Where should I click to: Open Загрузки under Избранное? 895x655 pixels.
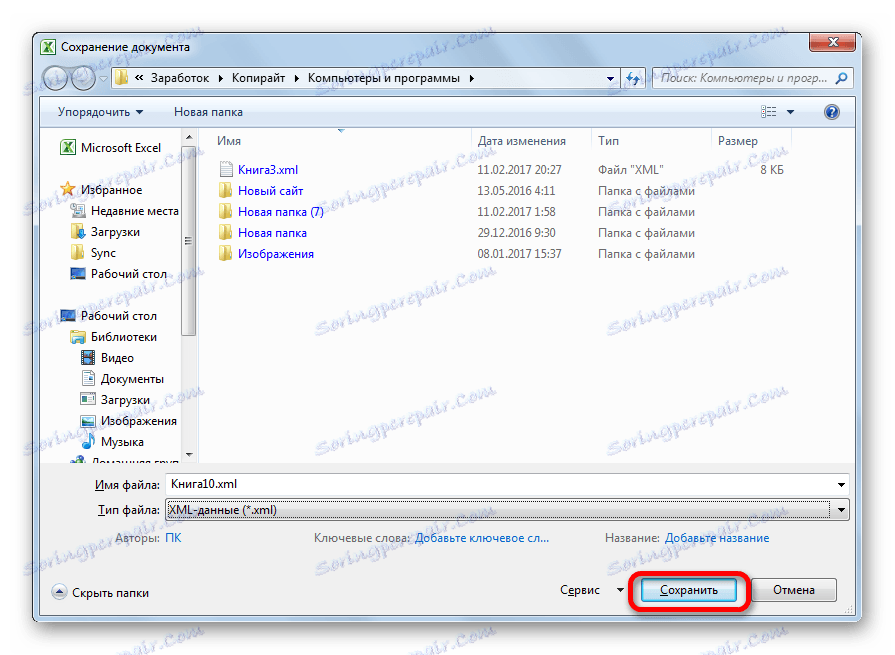click(x=105, y=232)
